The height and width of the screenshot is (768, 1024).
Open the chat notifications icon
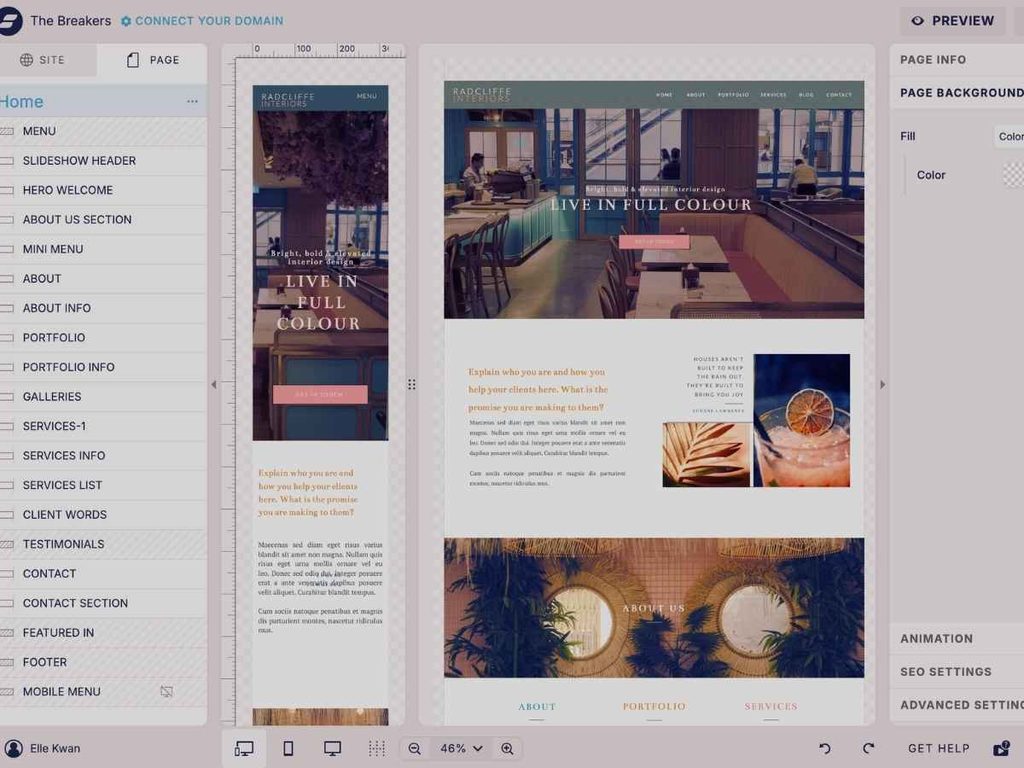[1002, 748]
